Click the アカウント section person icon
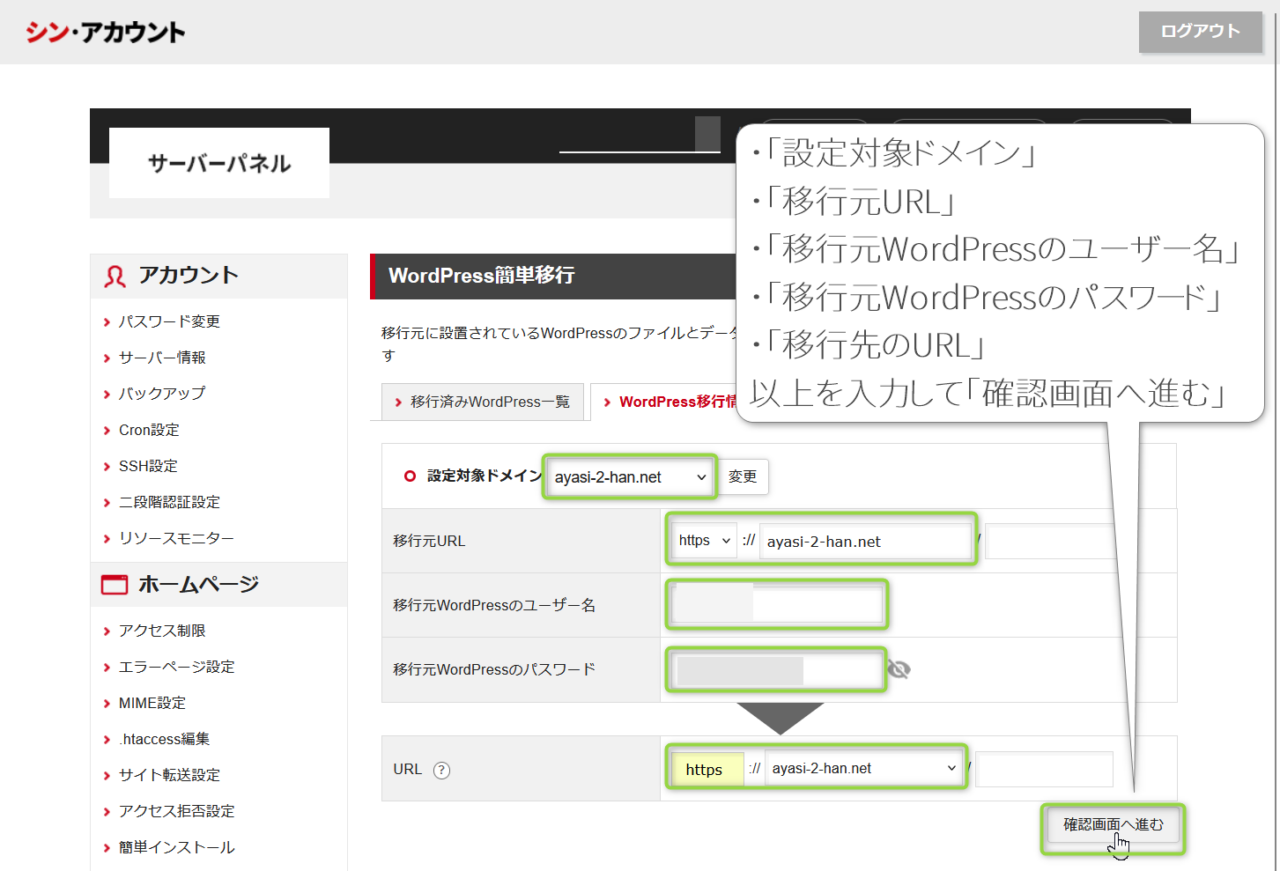The image size is (1280, 871). pos(115,276)
